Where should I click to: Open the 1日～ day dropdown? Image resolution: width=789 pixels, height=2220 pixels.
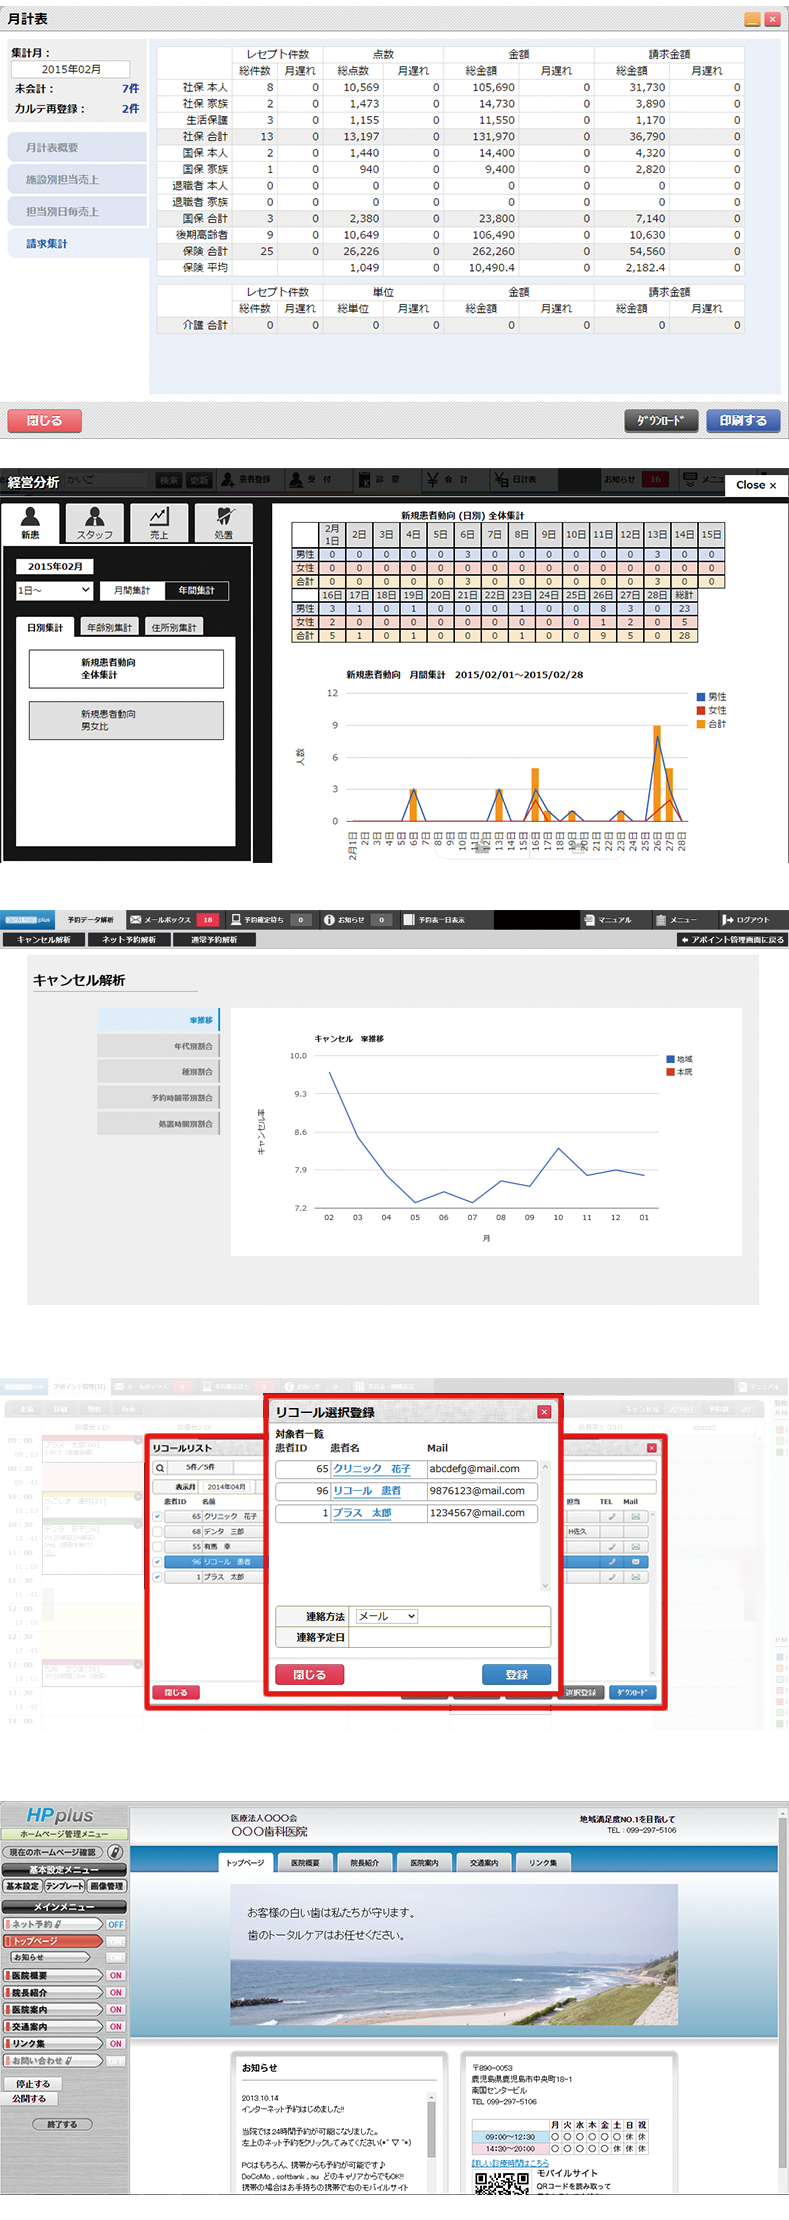click(x=54, y=590)
